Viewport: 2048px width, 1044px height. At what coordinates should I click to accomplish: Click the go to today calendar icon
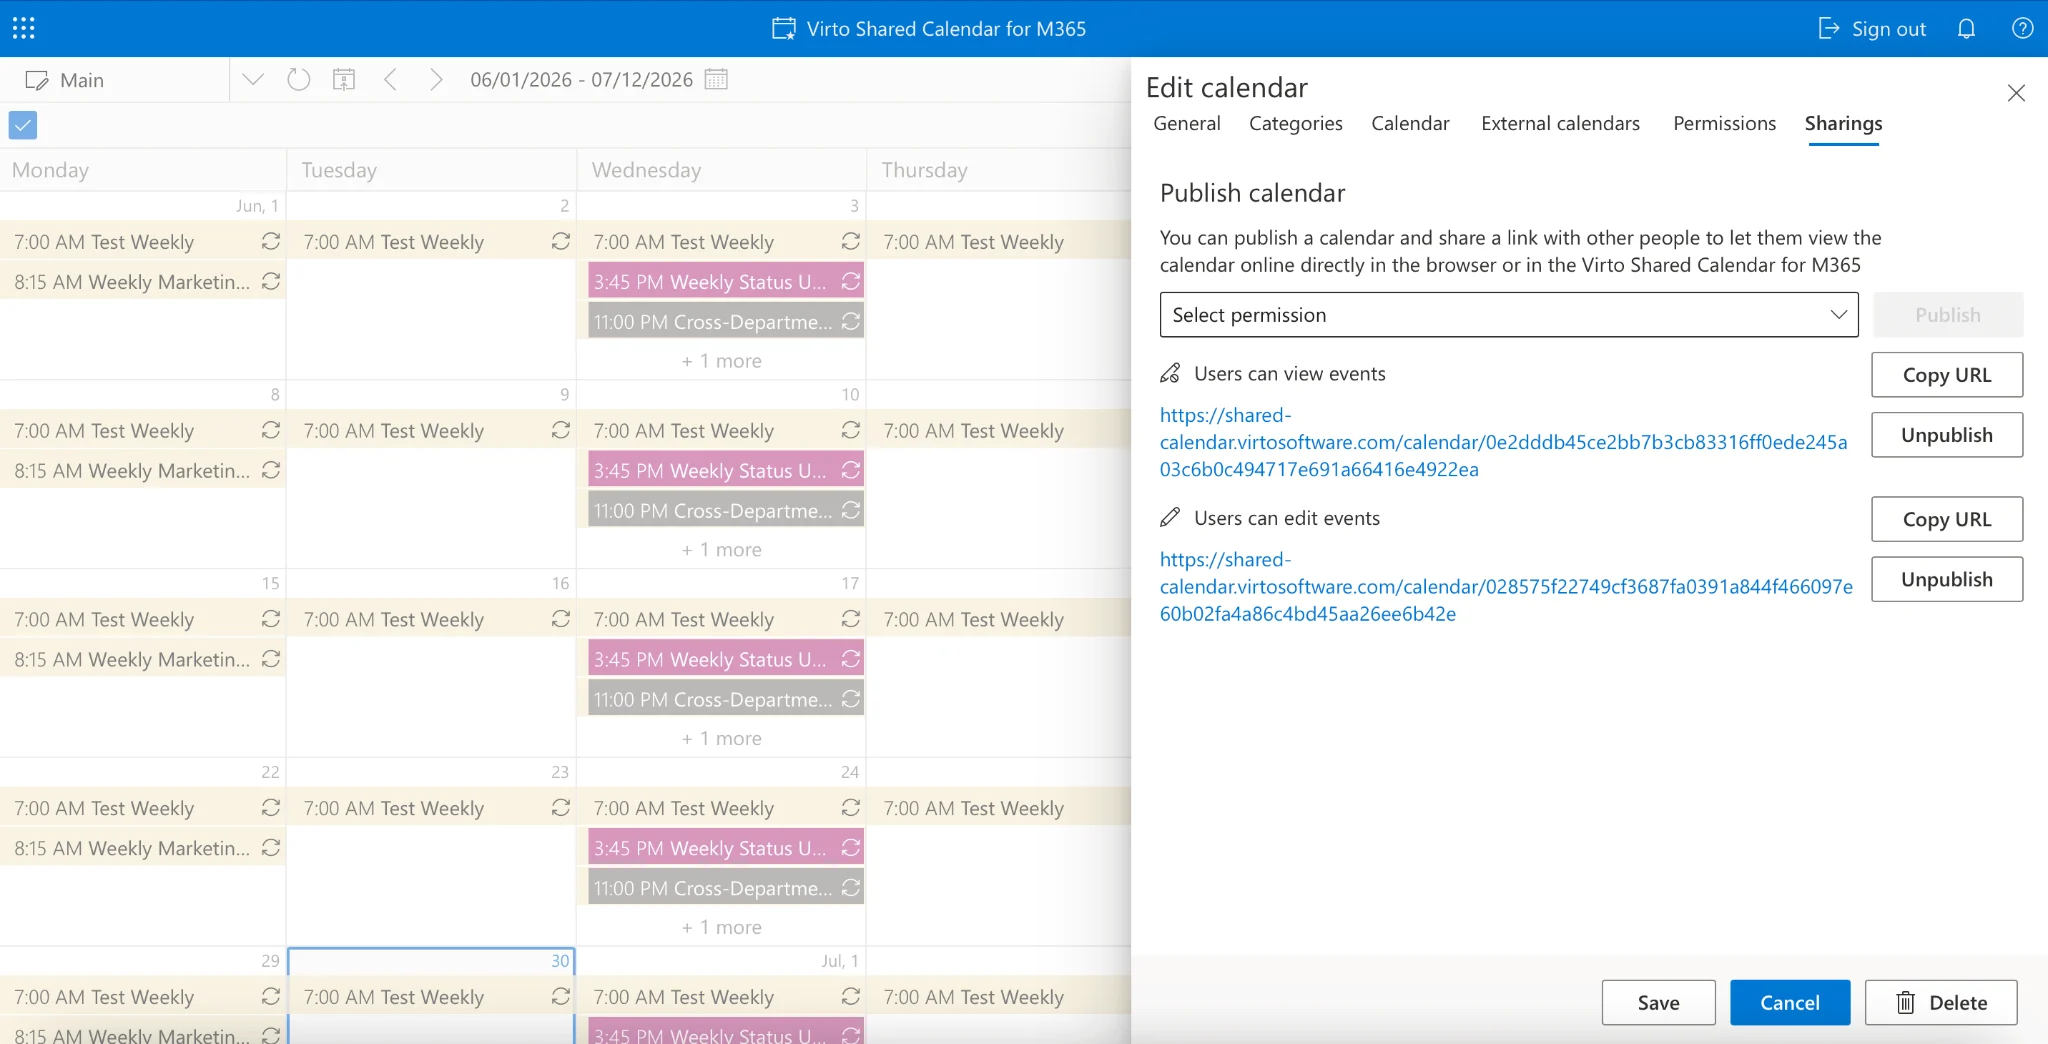tap(344, 79)
